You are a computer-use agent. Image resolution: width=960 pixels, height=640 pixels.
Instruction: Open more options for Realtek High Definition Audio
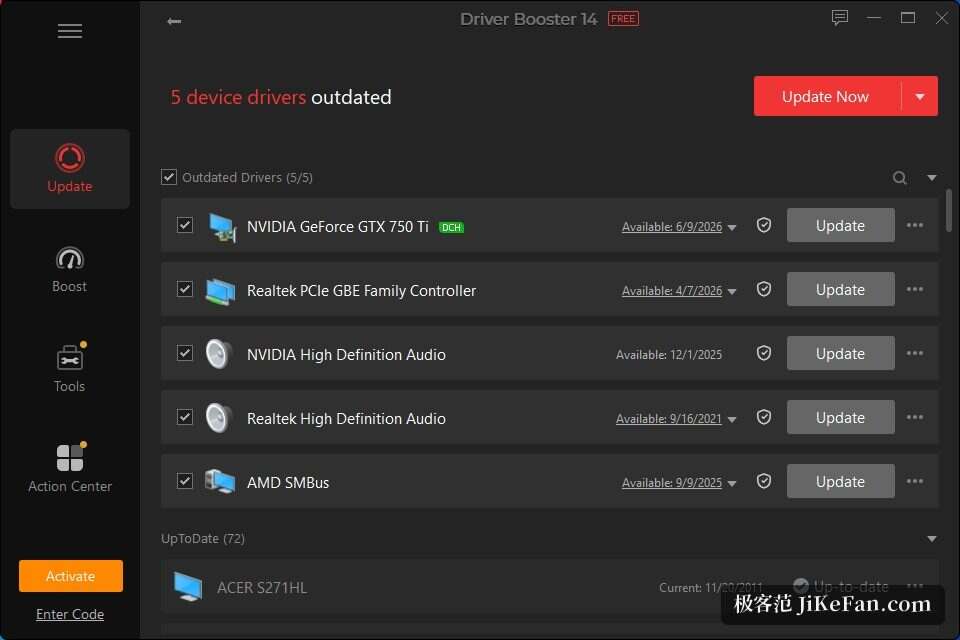pyautogui.click(x=915, y=417)
